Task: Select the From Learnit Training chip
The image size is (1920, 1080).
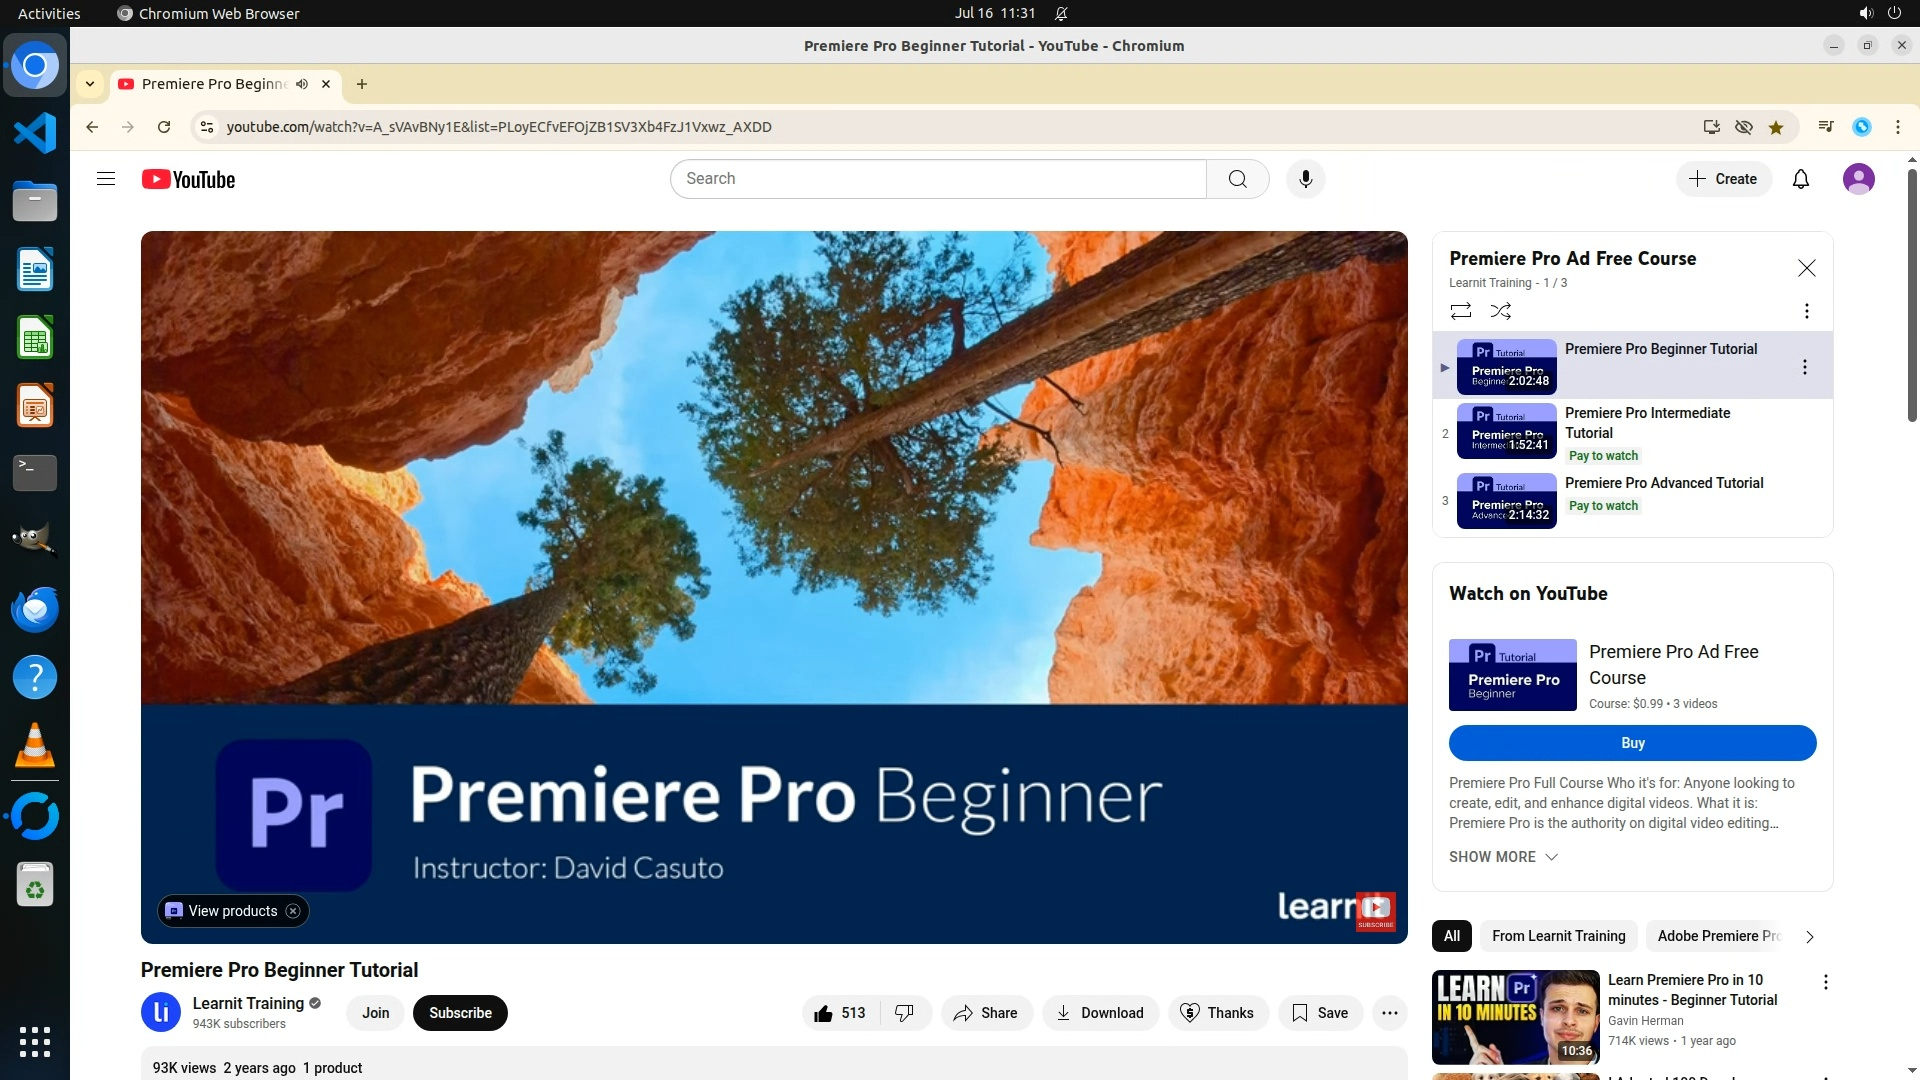Action: pyautogui.click(x=1558, y=936)
